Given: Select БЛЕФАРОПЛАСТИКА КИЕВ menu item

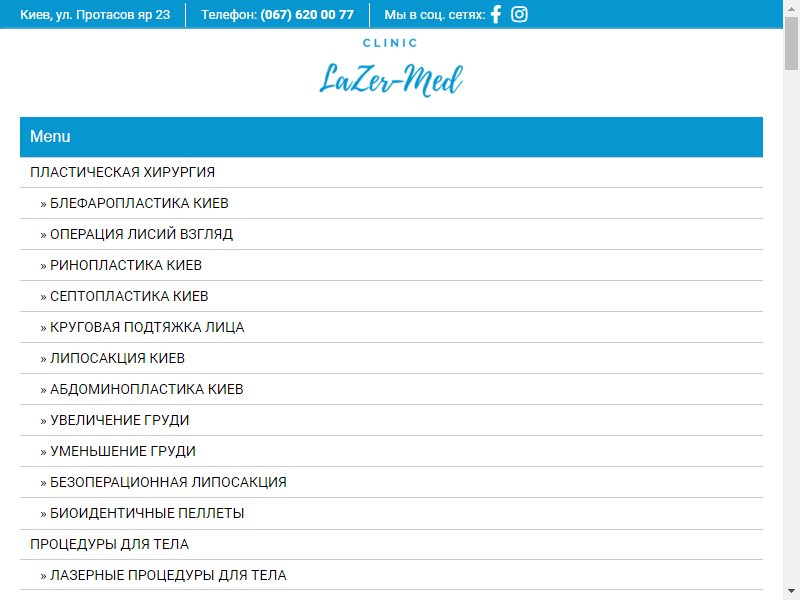Looking at the screenshot, I should tap(391, 203).
